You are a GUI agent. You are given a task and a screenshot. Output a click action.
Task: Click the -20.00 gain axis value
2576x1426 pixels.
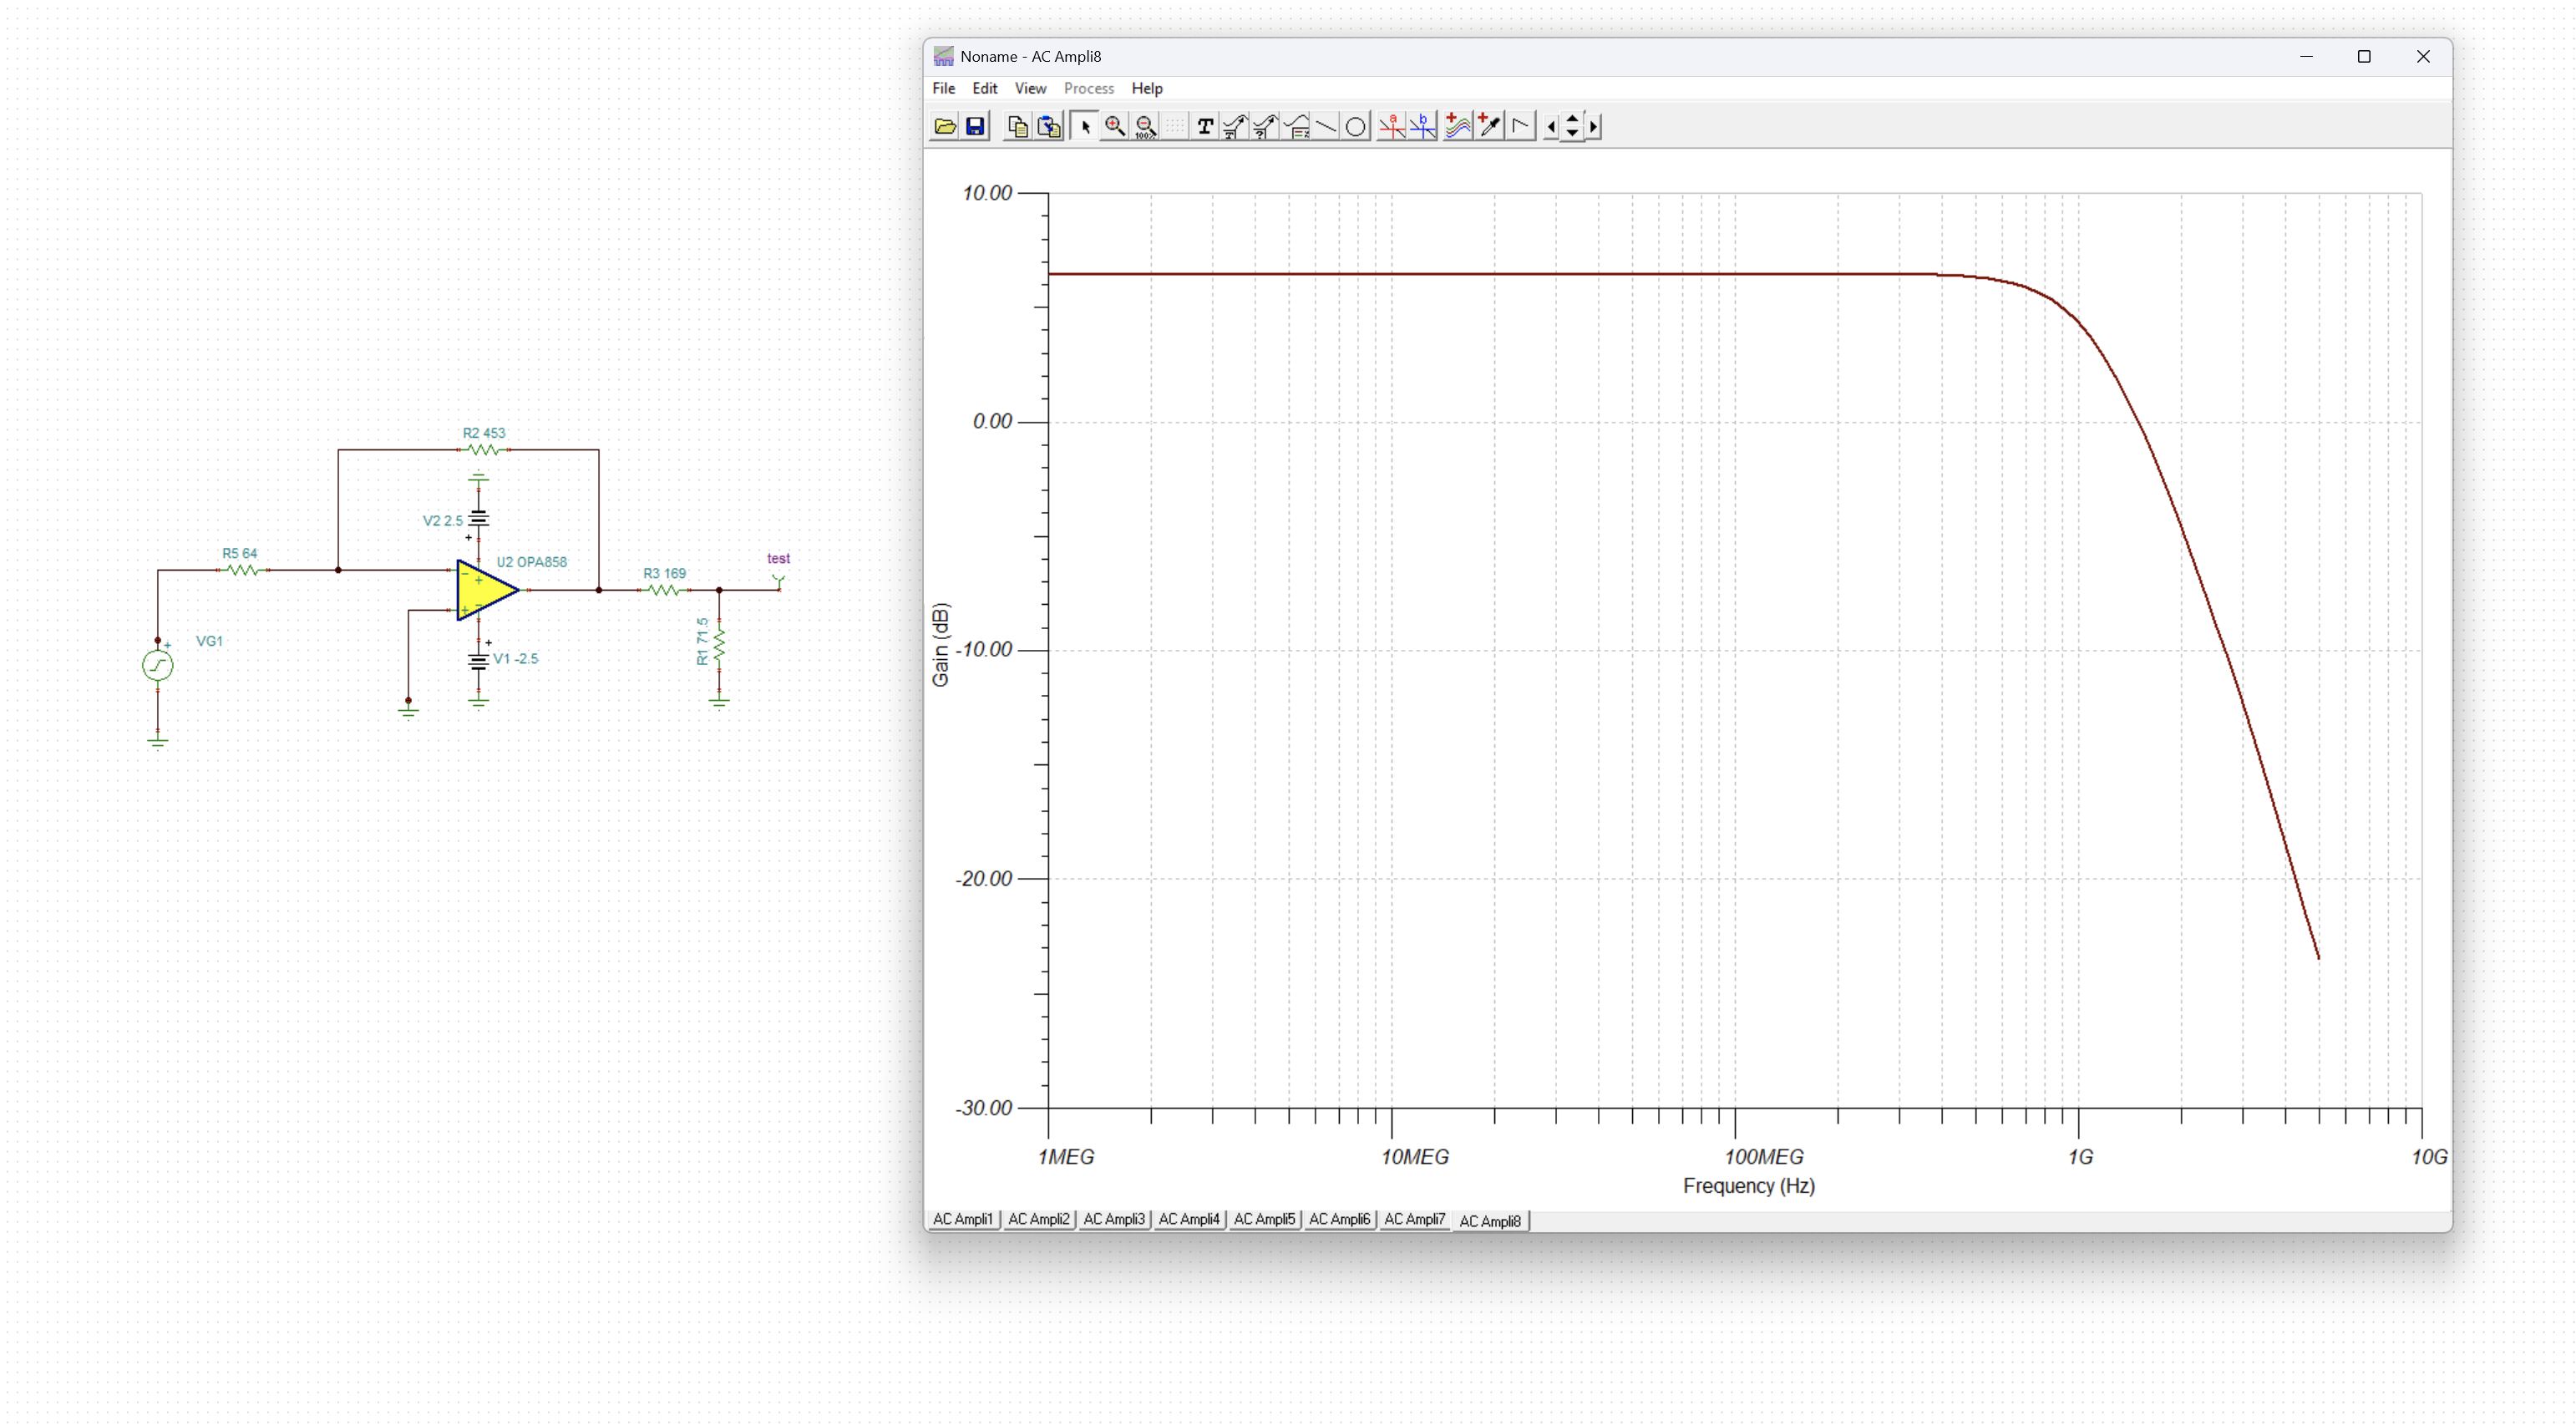pyautogui.click(x=984, y=878)
